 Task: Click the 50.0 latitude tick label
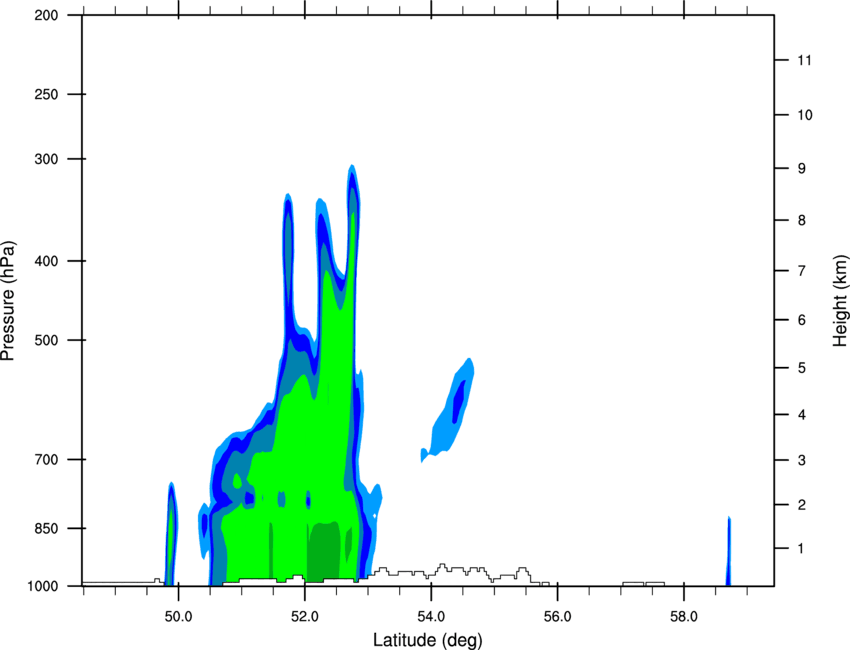tap(178, 617)
